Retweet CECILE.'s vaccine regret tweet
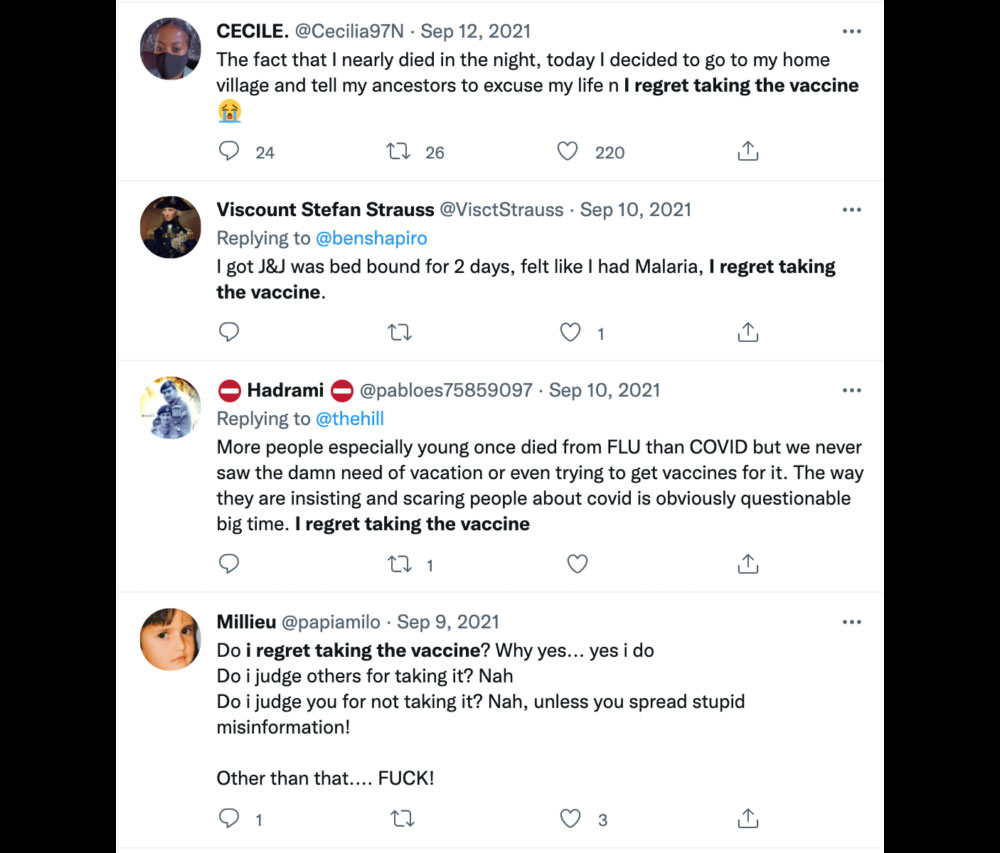 tap(398, 152)
